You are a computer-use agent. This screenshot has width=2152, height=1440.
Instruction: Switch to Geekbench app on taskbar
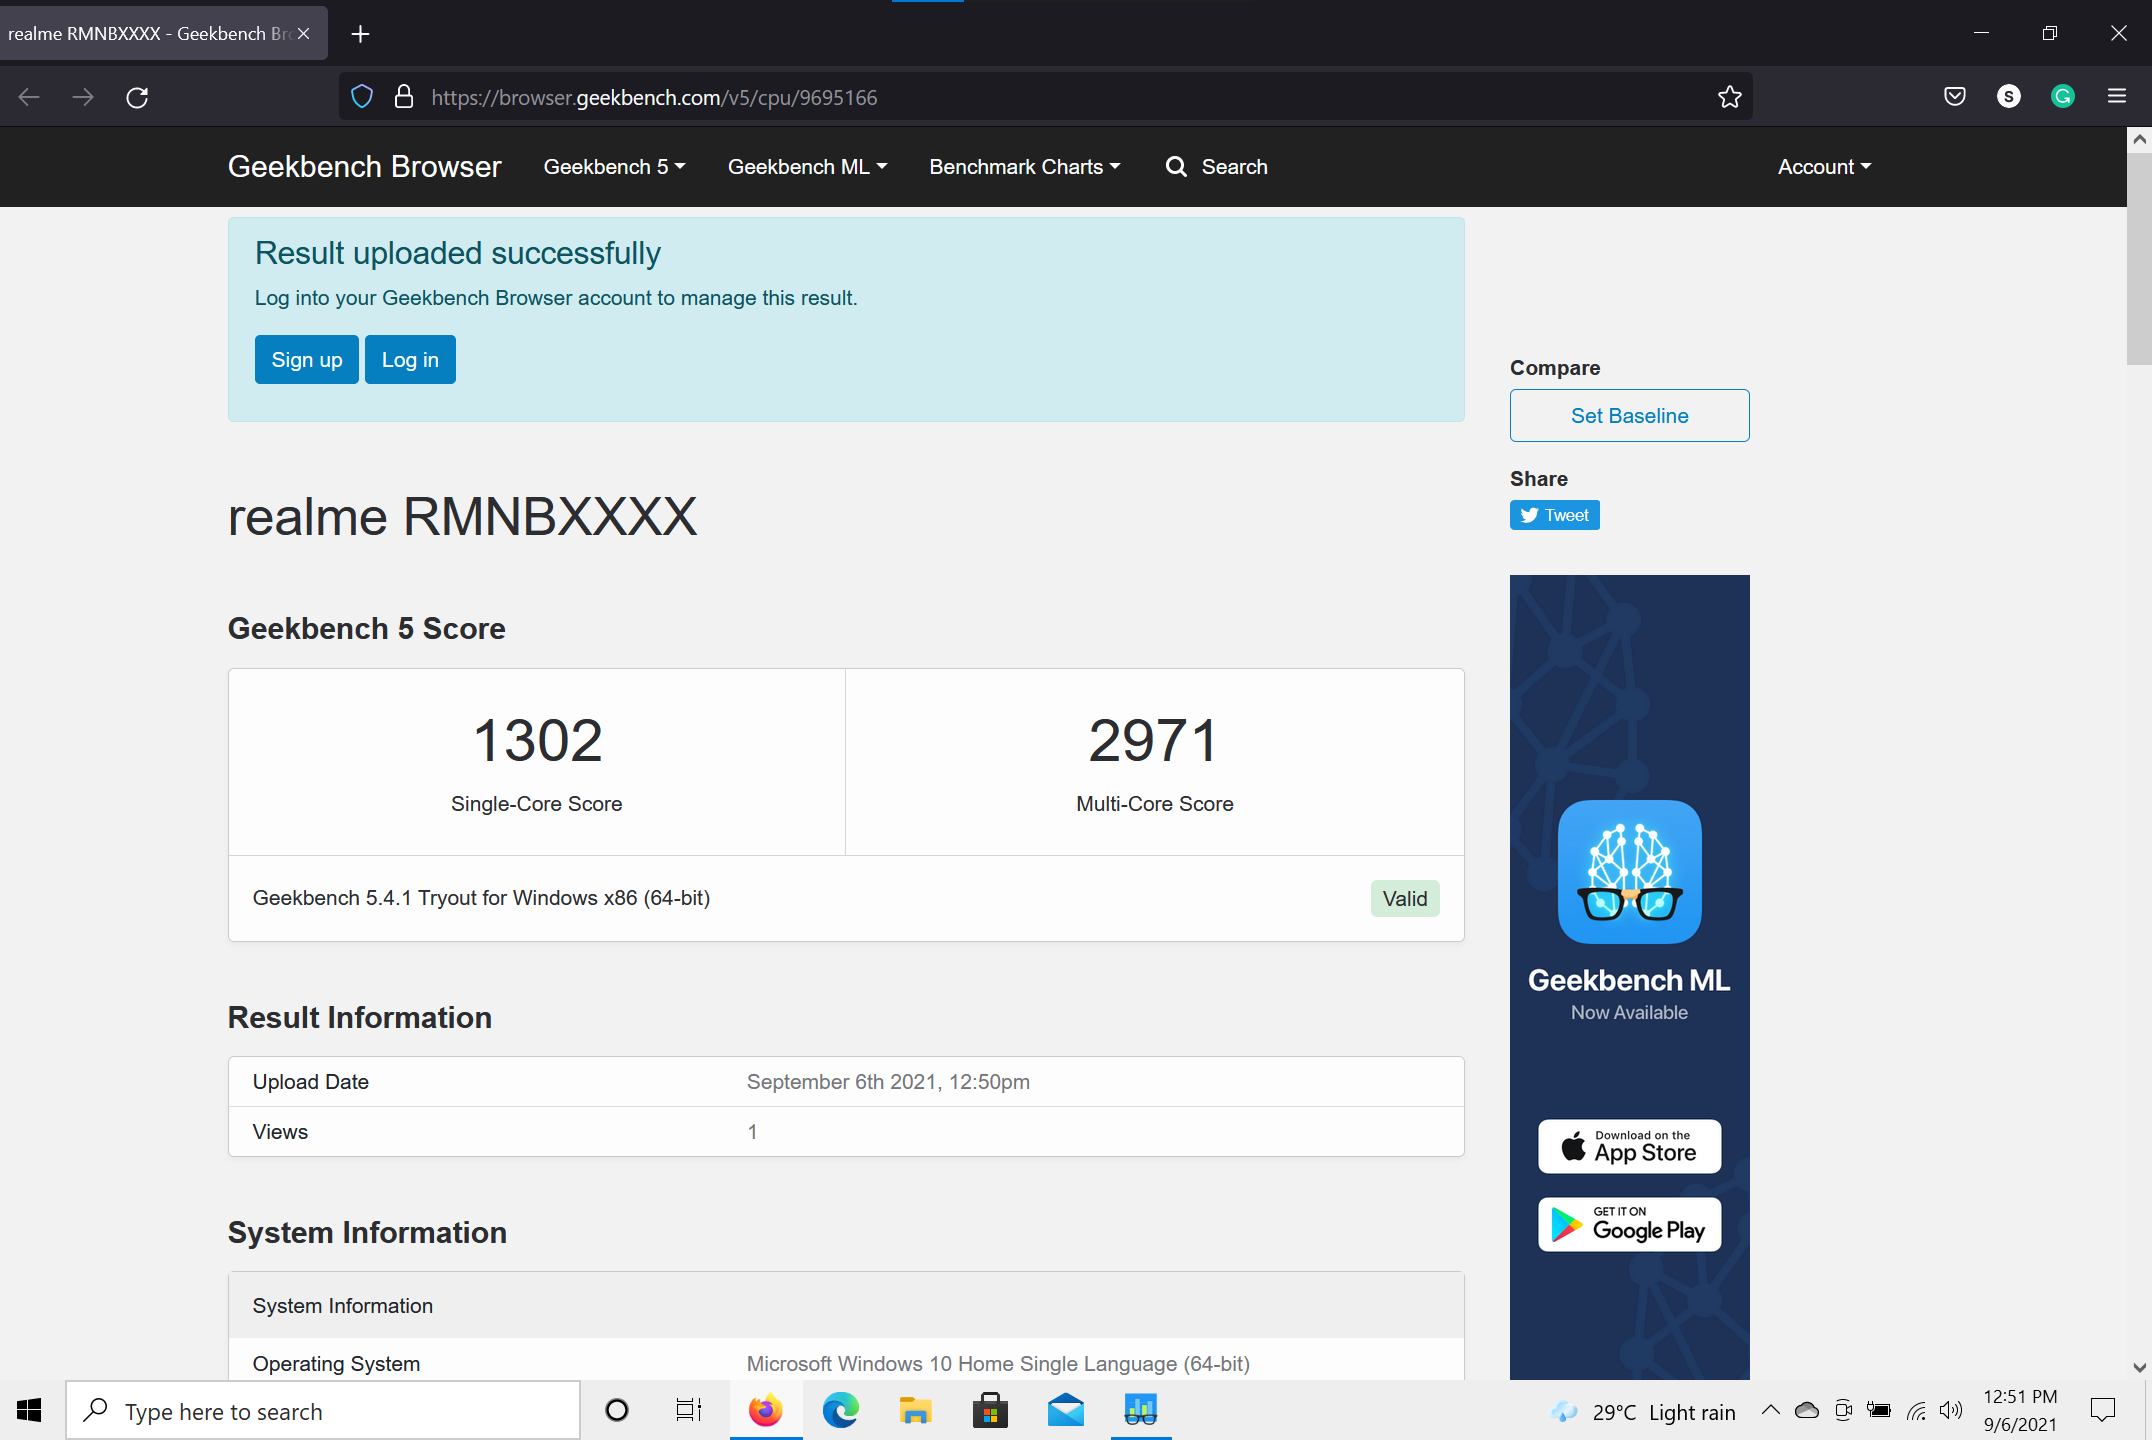[1141, 1411]
